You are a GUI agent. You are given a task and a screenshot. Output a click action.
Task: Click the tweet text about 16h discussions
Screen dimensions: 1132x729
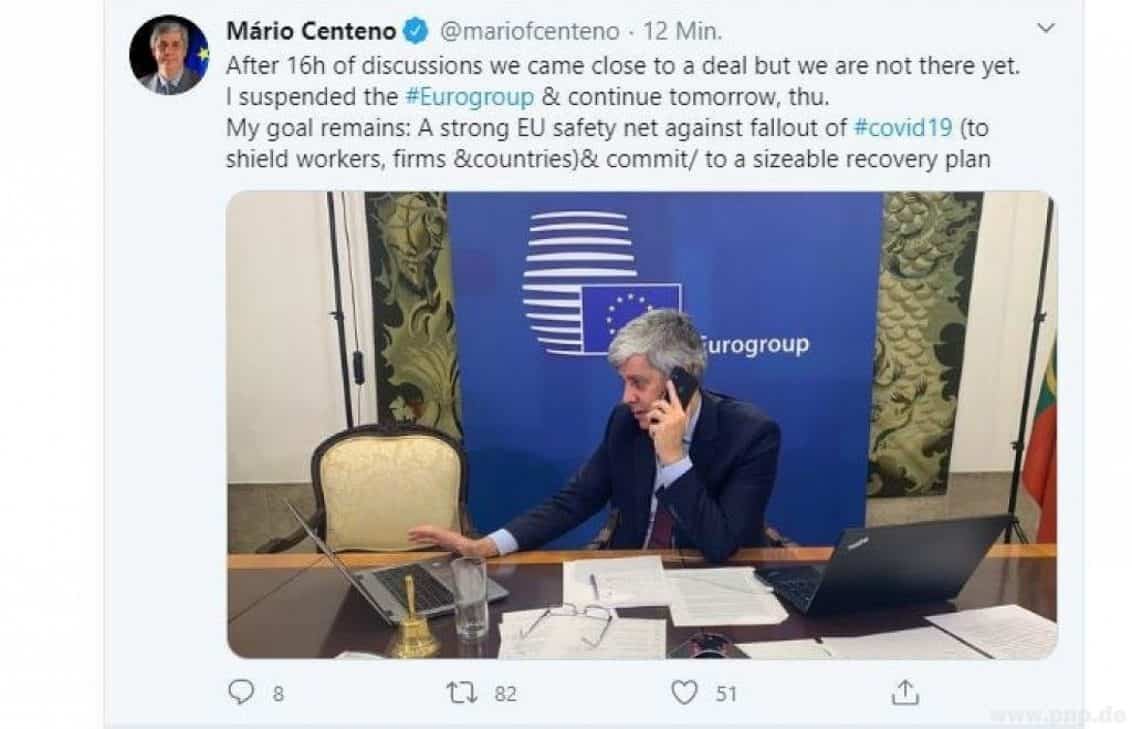coord(623,66)
